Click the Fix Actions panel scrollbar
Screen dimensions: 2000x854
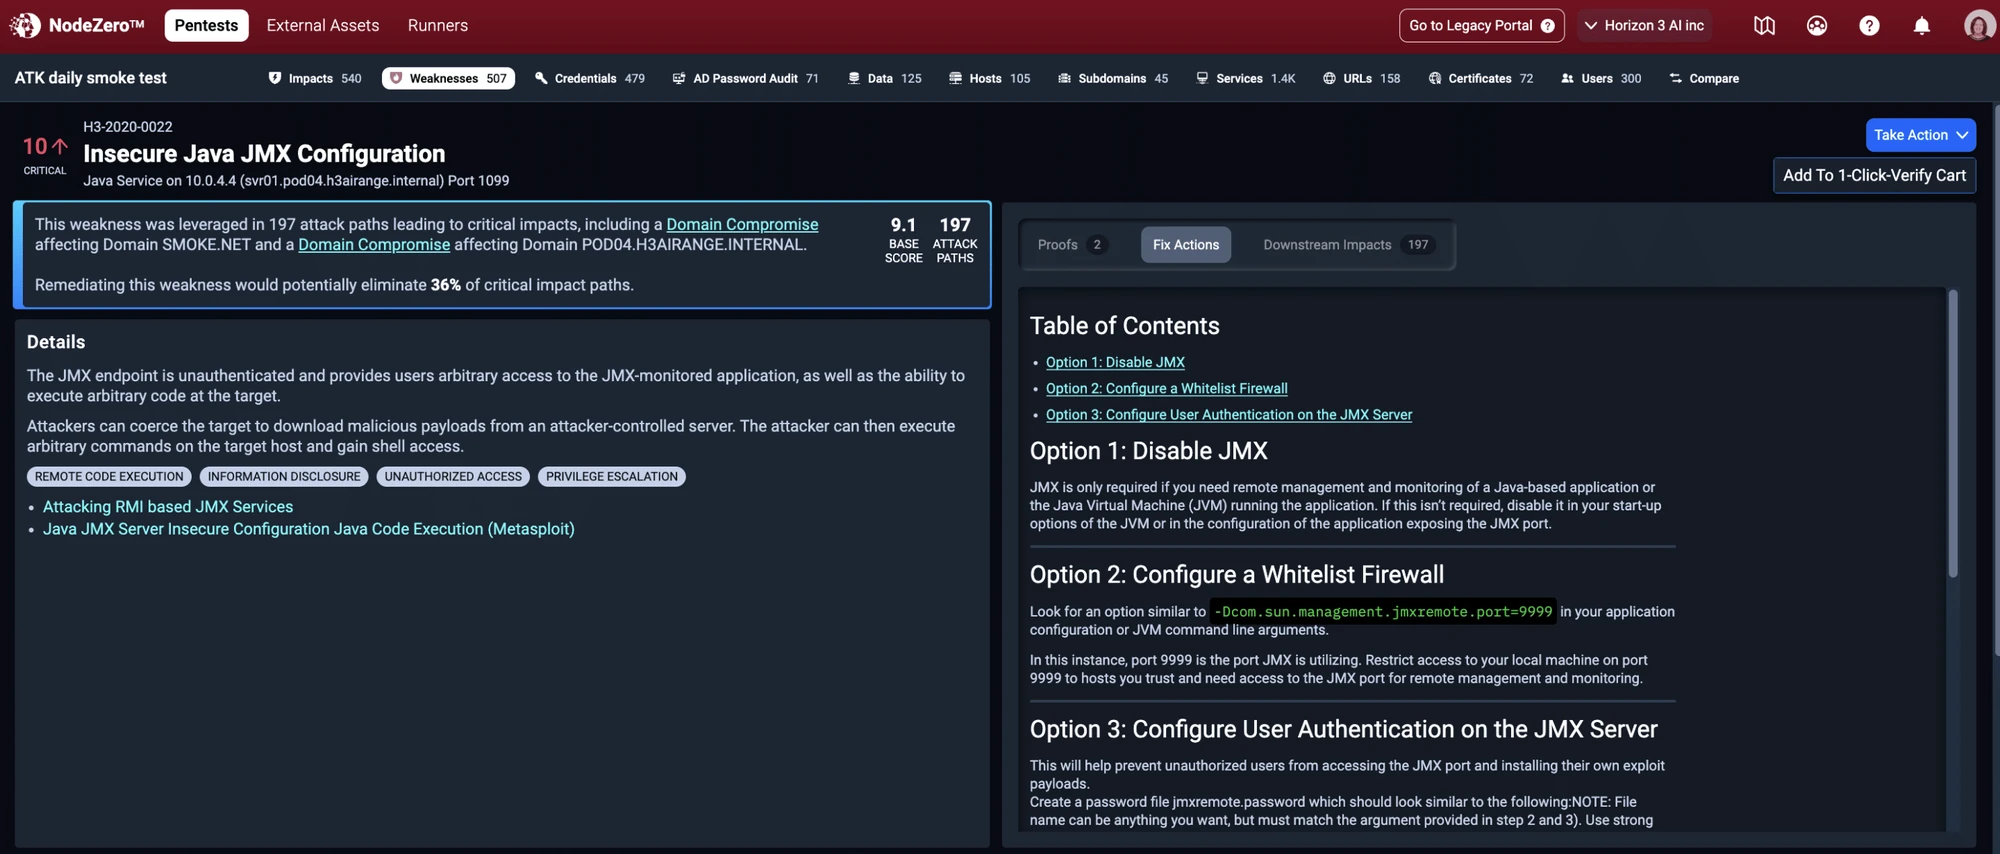point(1953,433)
